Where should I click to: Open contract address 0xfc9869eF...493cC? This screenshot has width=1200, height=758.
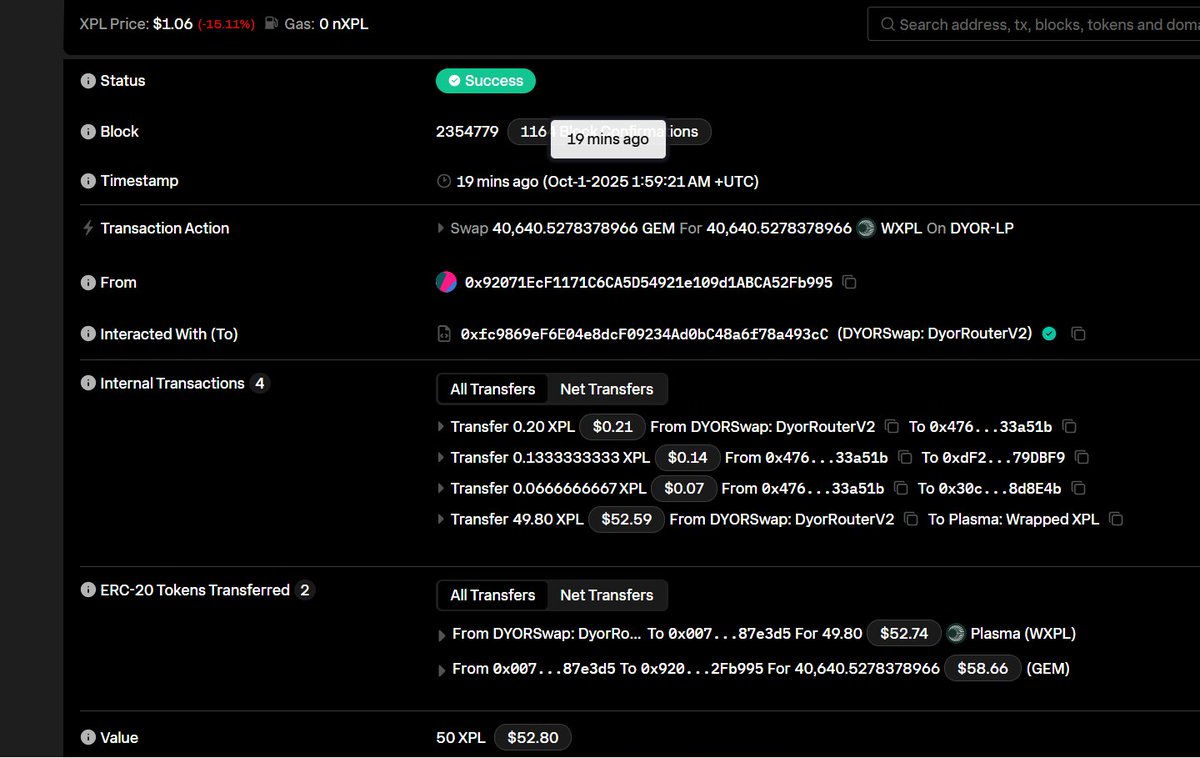[645, 334]
